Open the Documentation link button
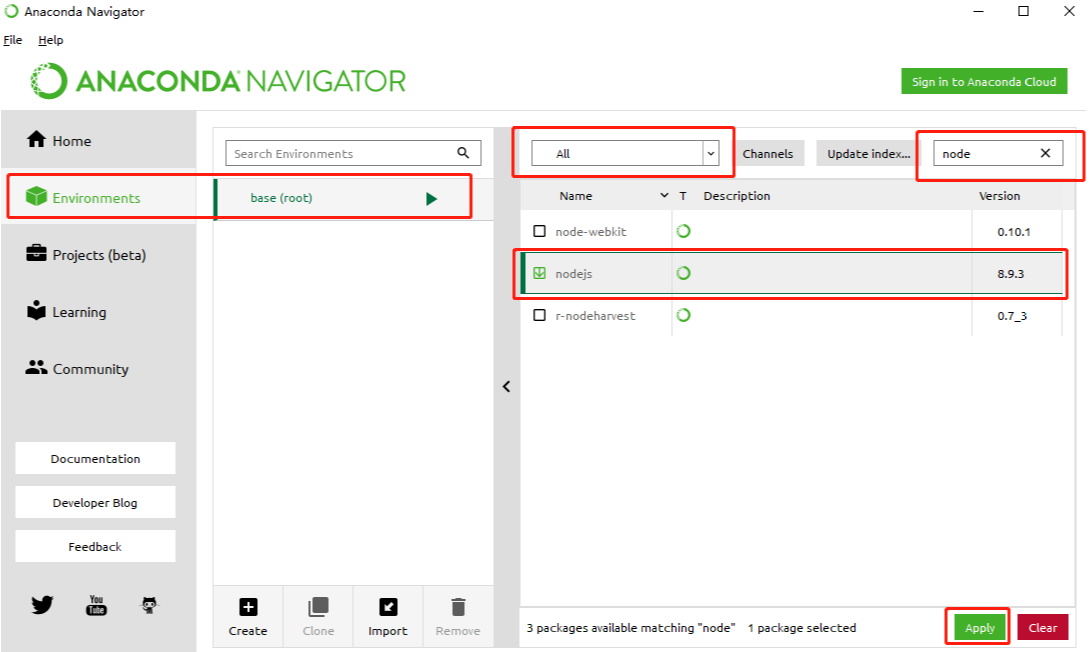The width and height of the screenshot is (1092, 652). pos(95,458)
